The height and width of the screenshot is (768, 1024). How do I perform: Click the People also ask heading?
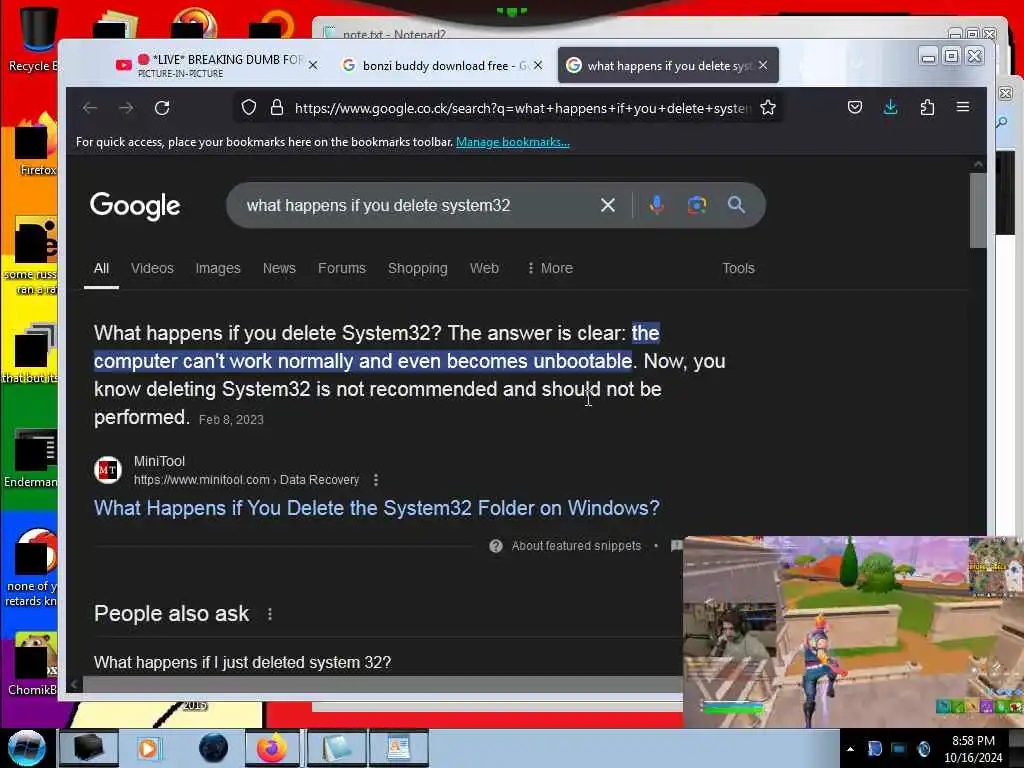(x=171, y=614)
